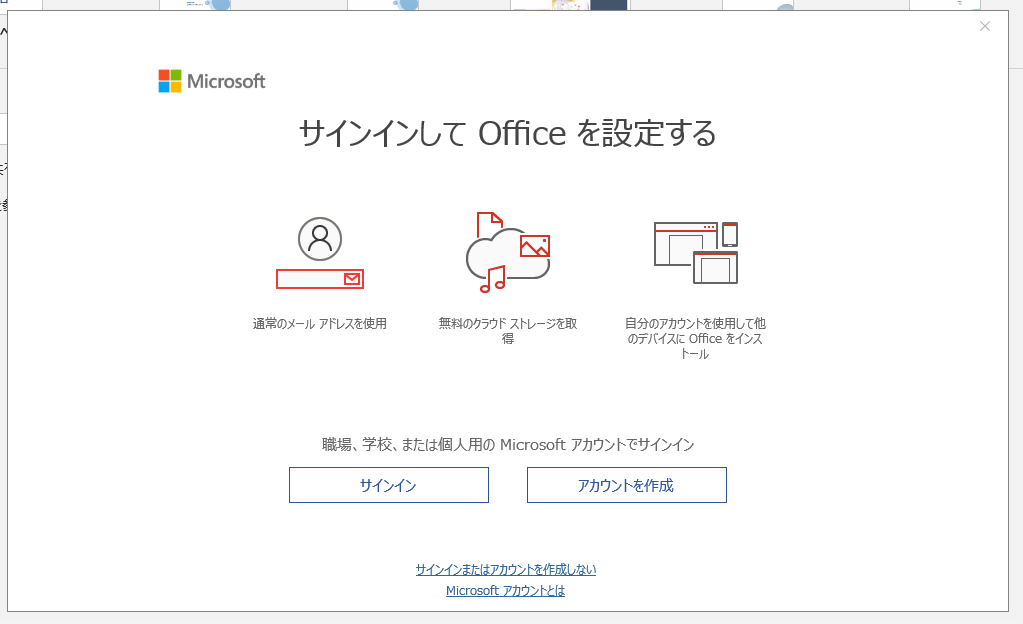This screenshot has width=1023, height=624.
Task: Click the アカウントを作成 button
Action: tap(626, 485)
